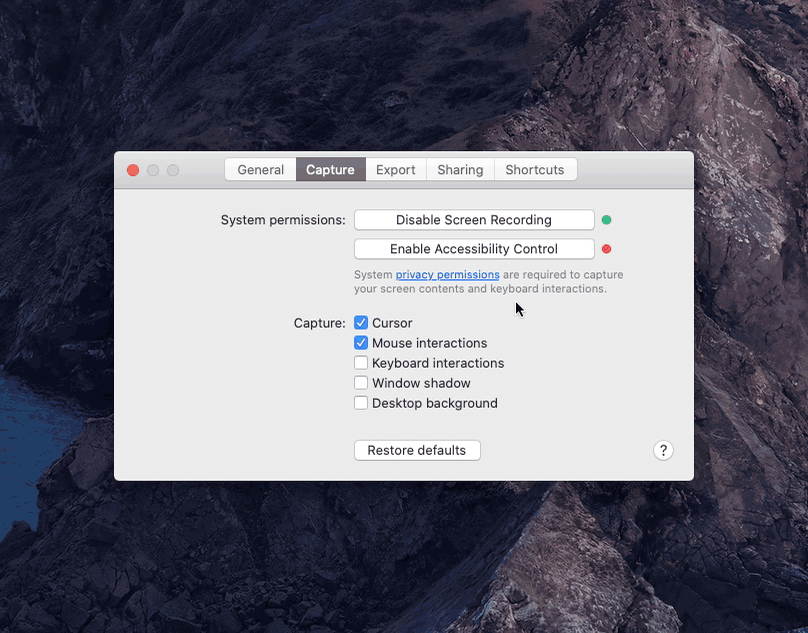This screenshot has width=808, height=633.
Task: Enable the Window shadow checkbox
Action: [361, 383]
